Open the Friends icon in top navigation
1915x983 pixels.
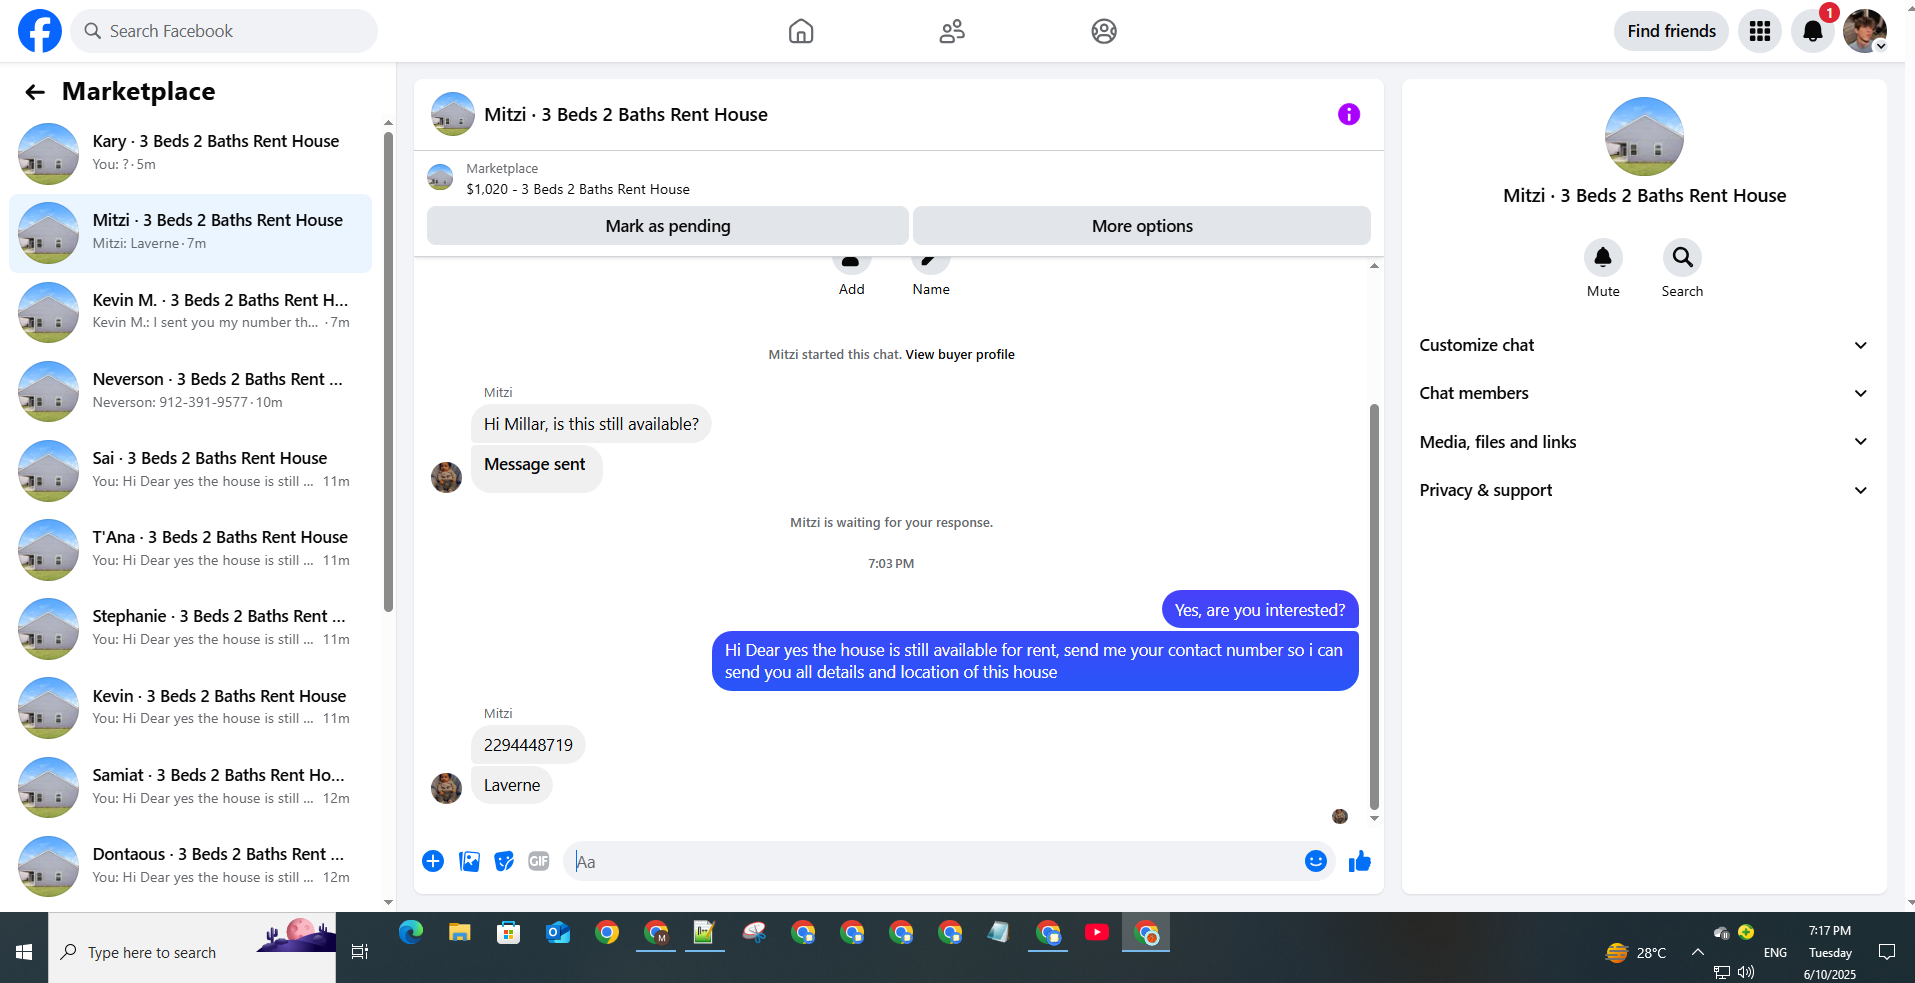[952, 31]
